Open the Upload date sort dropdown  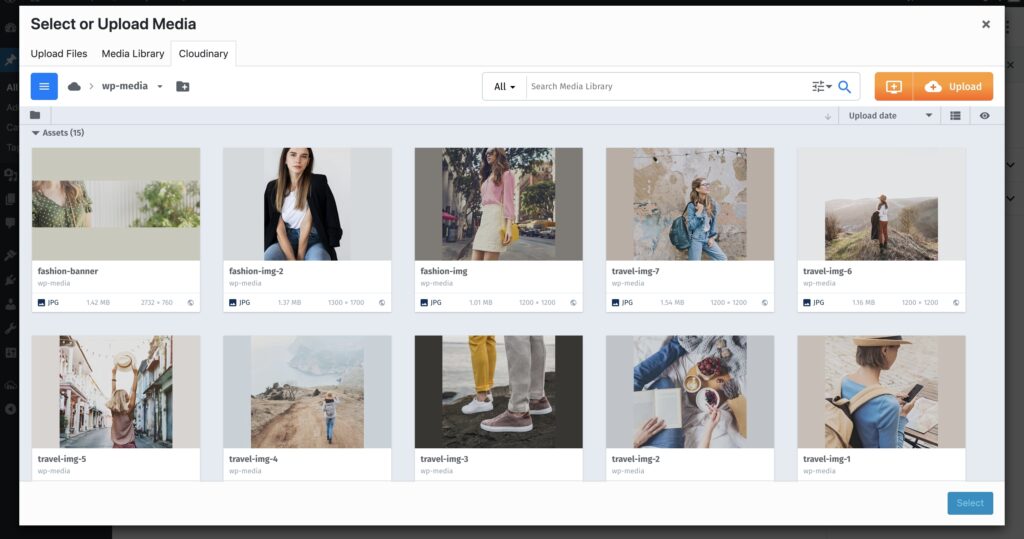coord(889,116)
